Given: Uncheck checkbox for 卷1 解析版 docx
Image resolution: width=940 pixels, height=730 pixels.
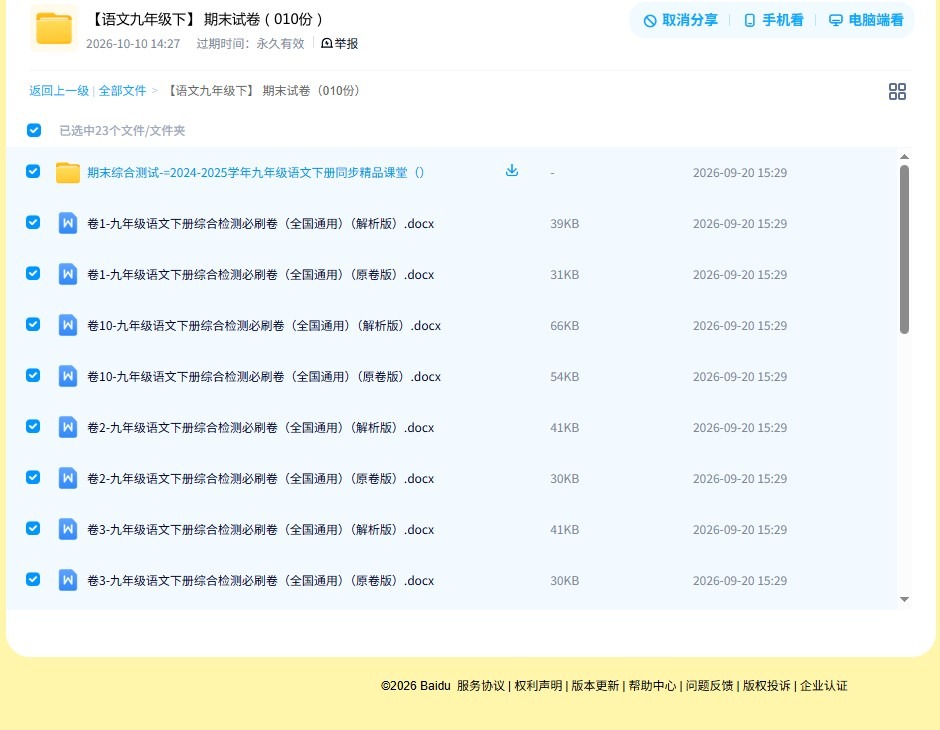Looking at the screenshot, I should [33, 222].
